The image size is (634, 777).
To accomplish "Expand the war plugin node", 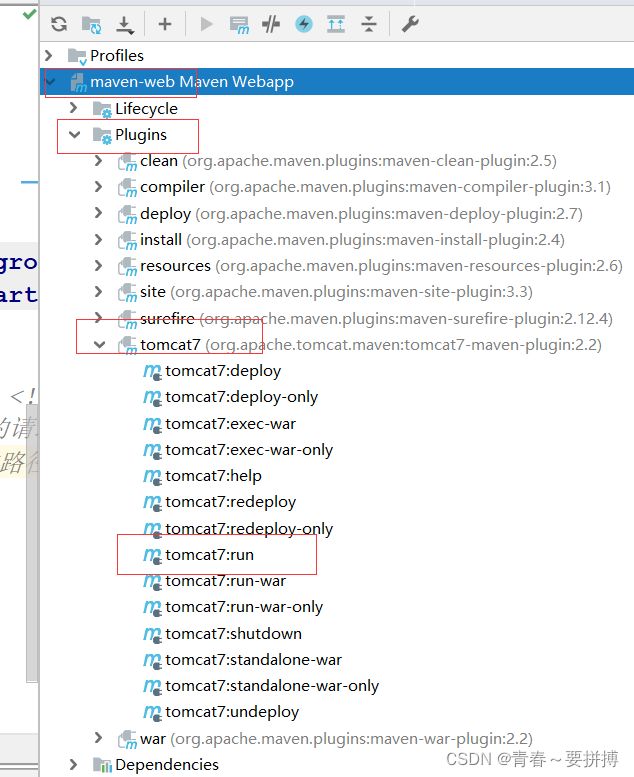I will tap(99, 738).
